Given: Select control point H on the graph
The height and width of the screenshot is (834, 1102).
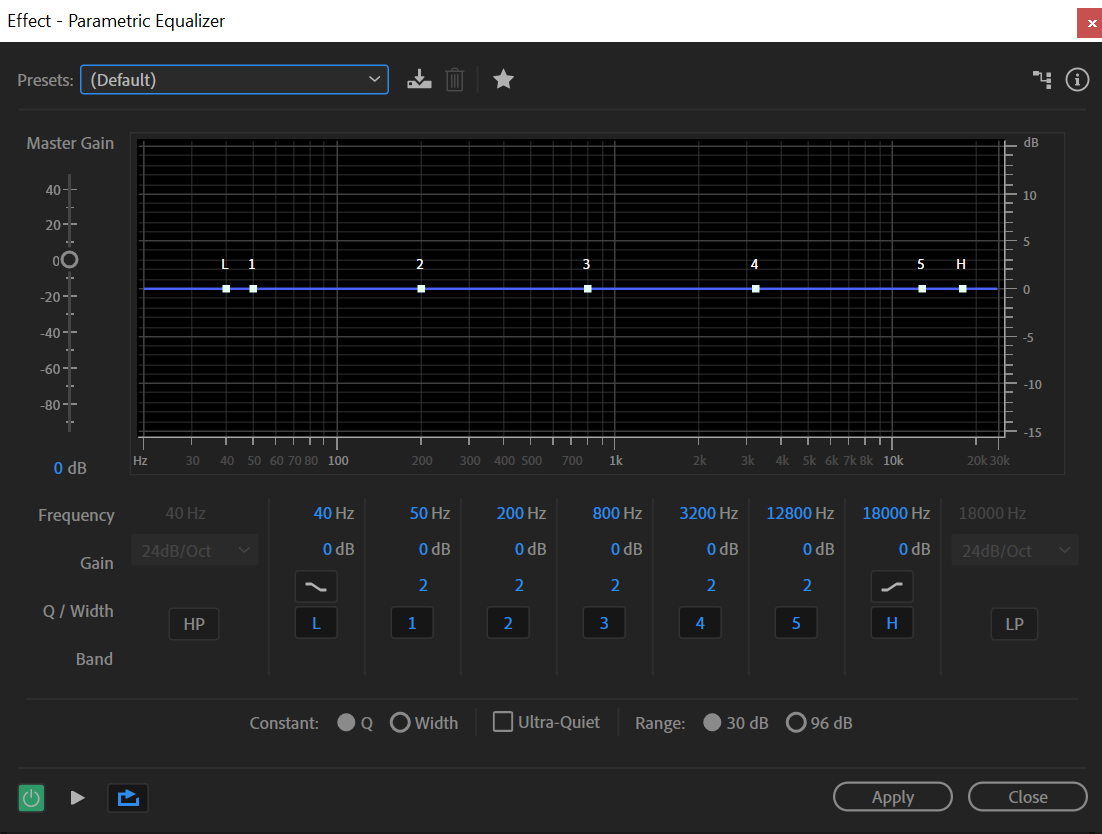Looking at the screenshot, I should point(963,289).
